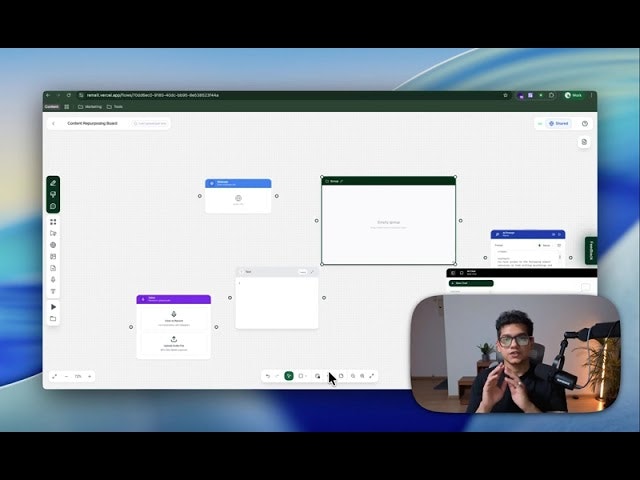Click the Shared button
This screenshot has height=480, width=640.
[x=559, y=123]
